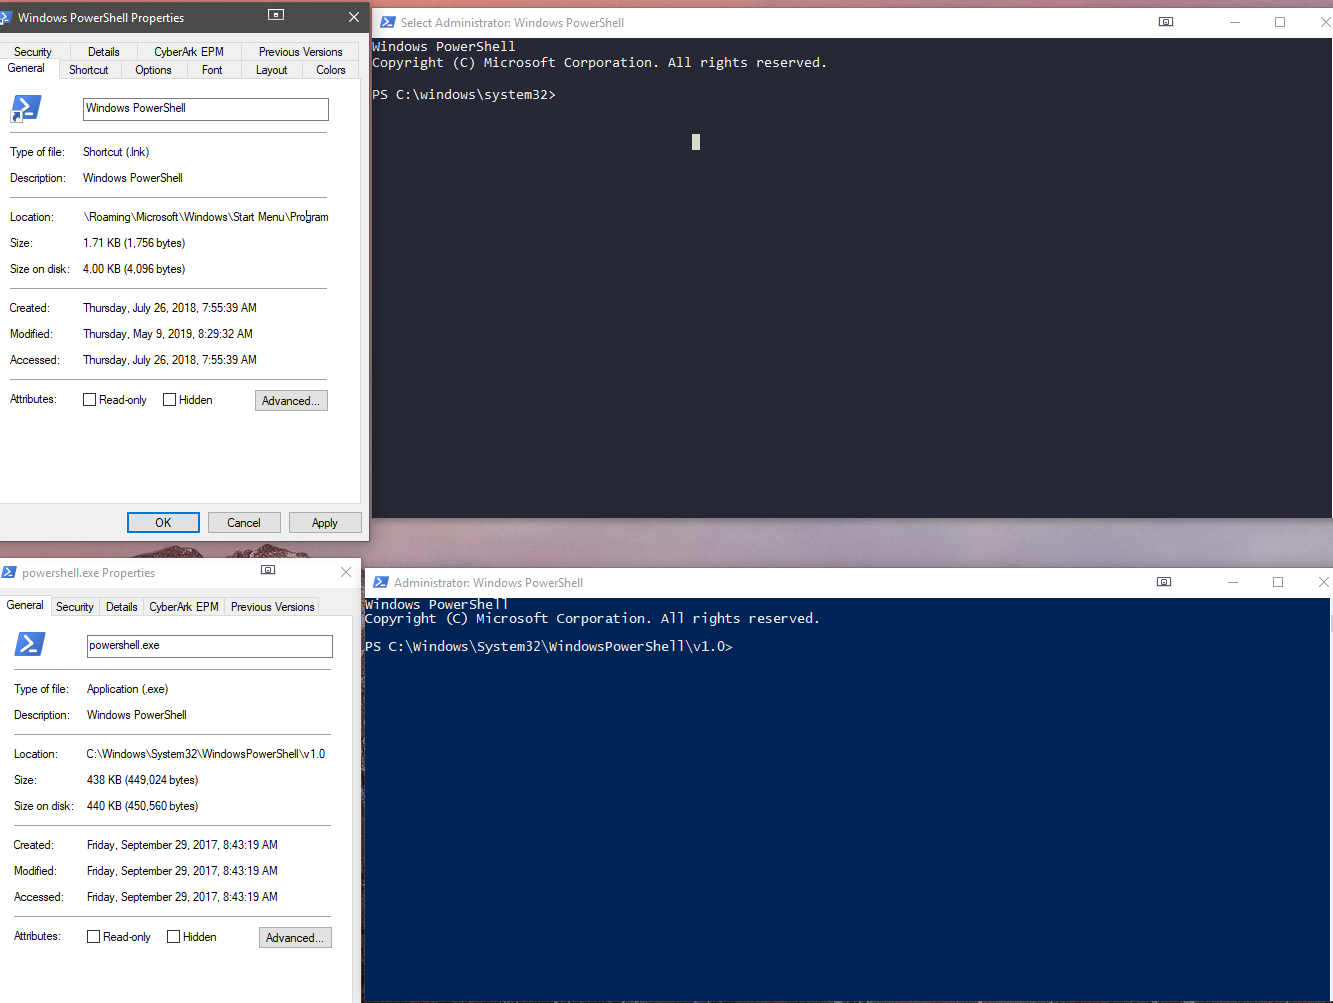Click the PowerShell icon in powershell.exe Properties

coord(29,645)
